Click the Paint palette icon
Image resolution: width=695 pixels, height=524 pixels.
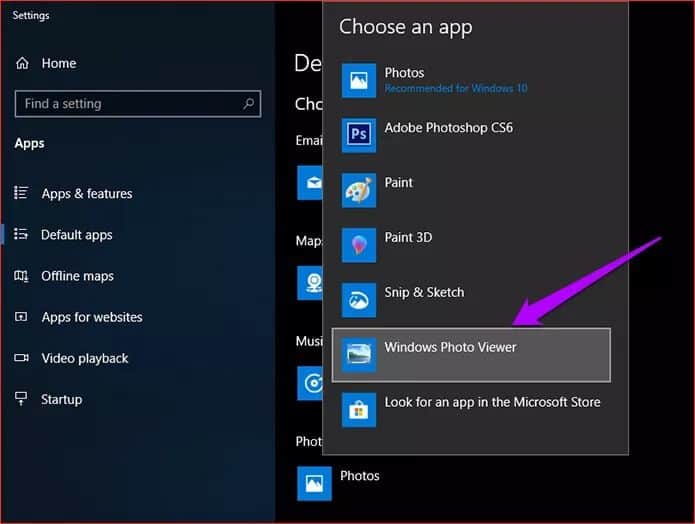point(359,190)
